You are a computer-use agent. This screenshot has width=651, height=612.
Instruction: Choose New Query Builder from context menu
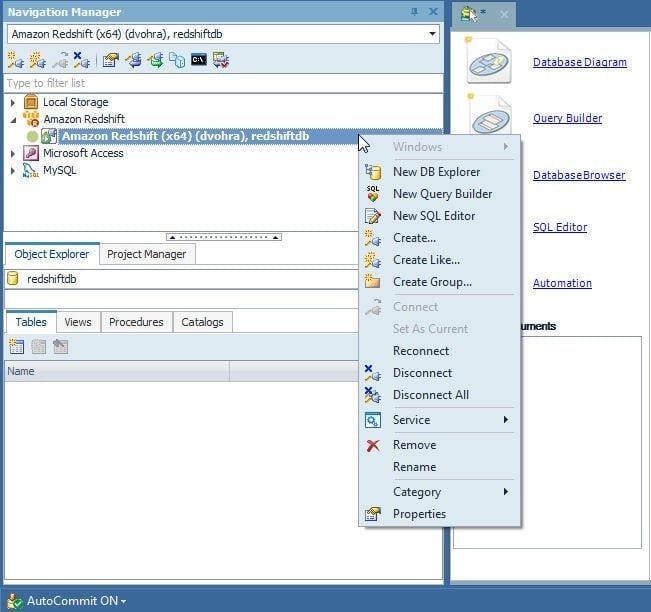439,194
